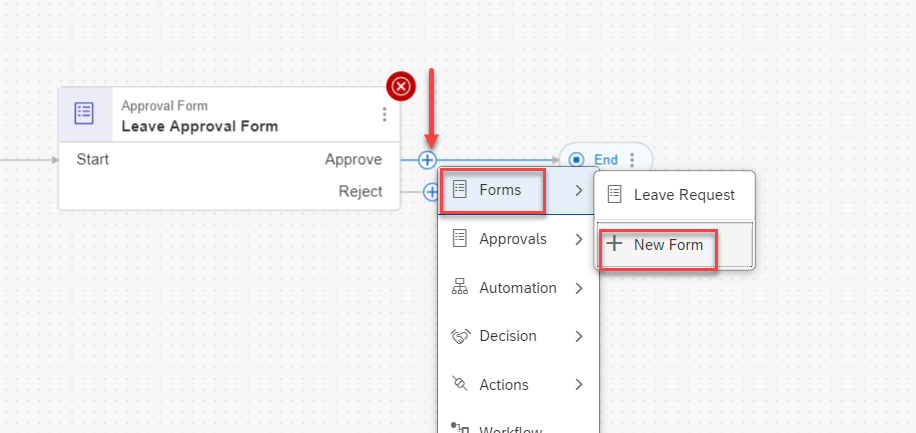Click the red error indicator badge
The image size is (916, 433).
[x=401, y=86]
